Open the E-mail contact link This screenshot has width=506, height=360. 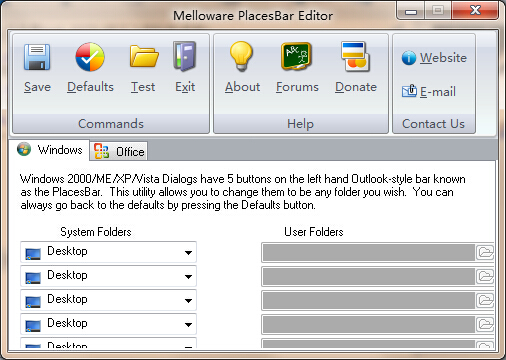[x=438, y=91]
